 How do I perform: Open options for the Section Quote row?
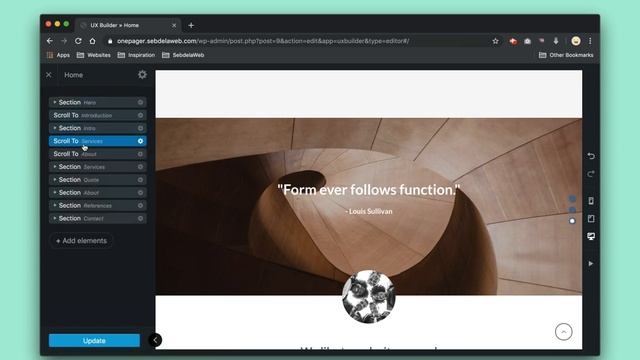140,180
